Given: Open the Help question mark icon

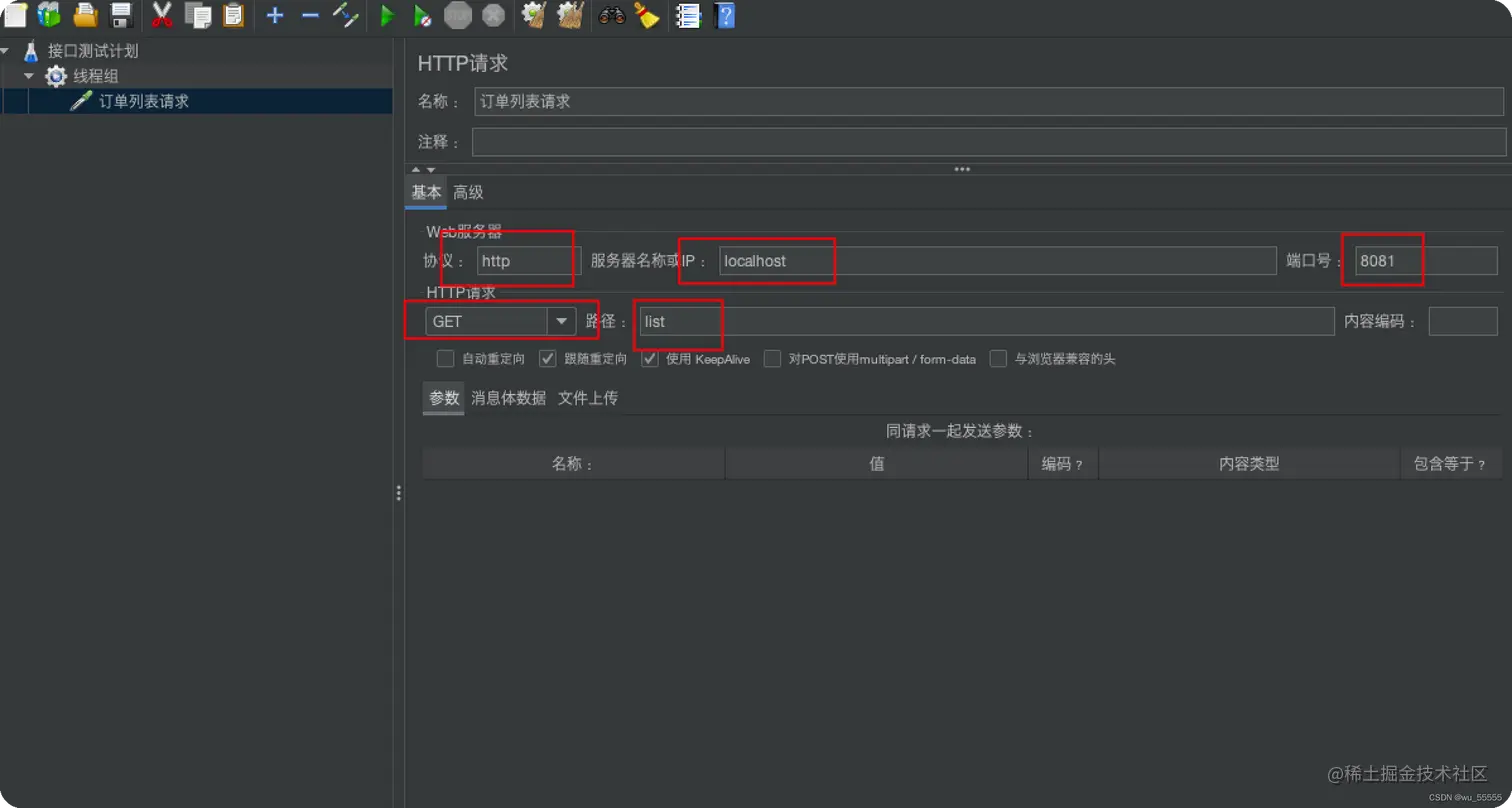Looking at the screenshot, I should tap(724, 15).
